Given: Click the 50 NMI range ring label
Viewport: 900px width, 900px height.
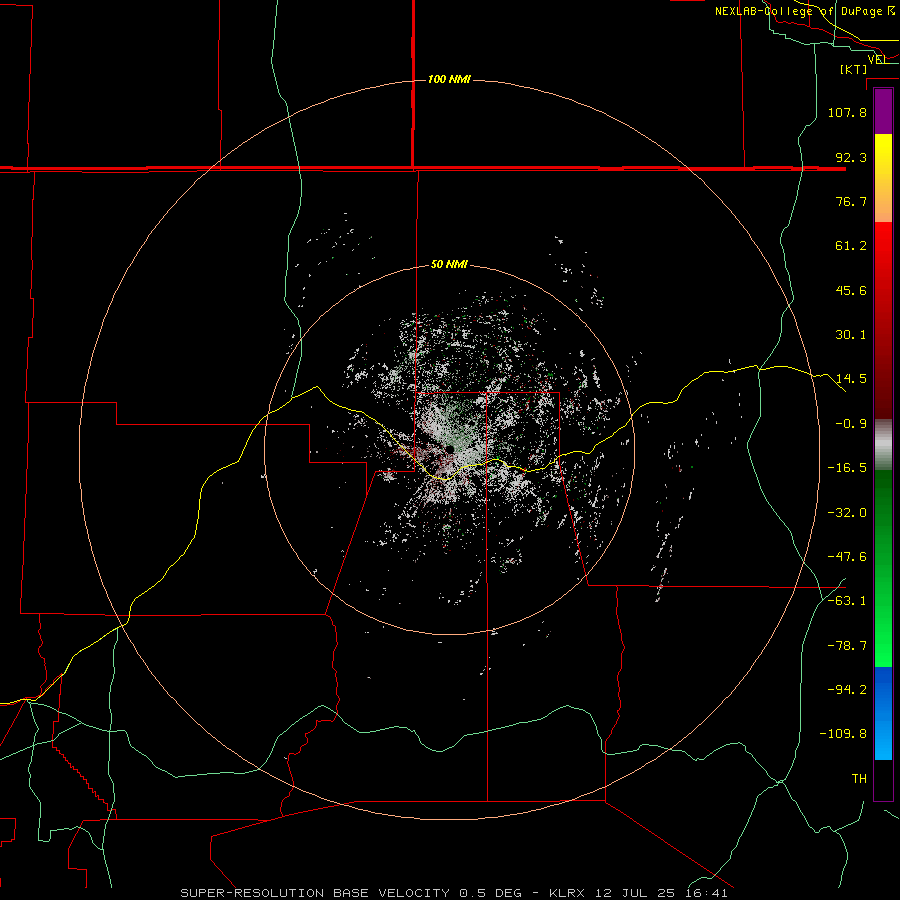Looking at the screenshot, I should coord(449,264).
